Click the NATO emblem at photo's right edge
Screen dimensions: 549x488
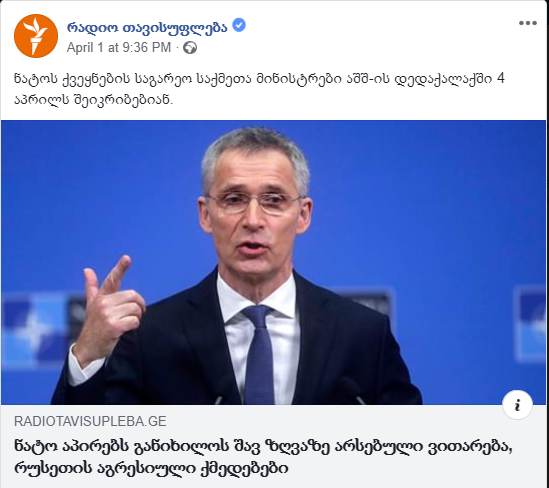click(x=530, y=324)
